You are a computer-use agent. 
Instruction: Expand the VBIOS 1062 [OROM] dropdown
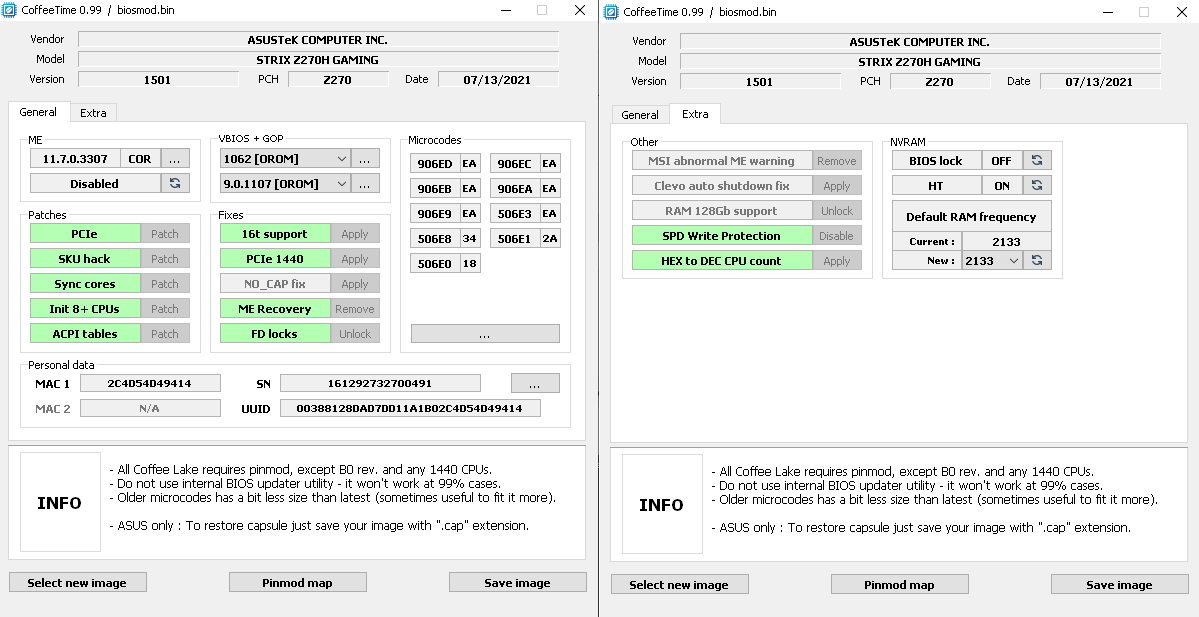(x=341, y=159)
